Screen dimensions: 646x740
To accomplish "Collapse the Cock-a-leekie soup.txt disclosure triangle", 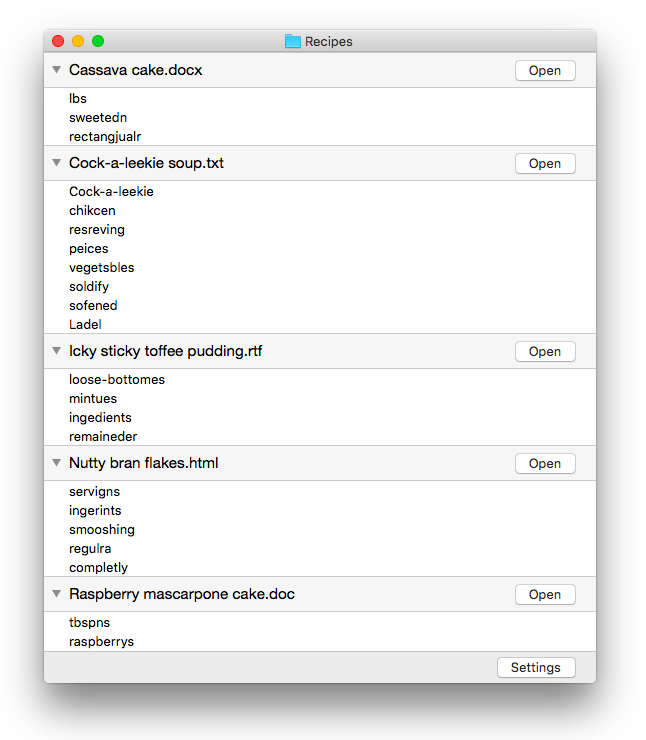I will 57,163.
